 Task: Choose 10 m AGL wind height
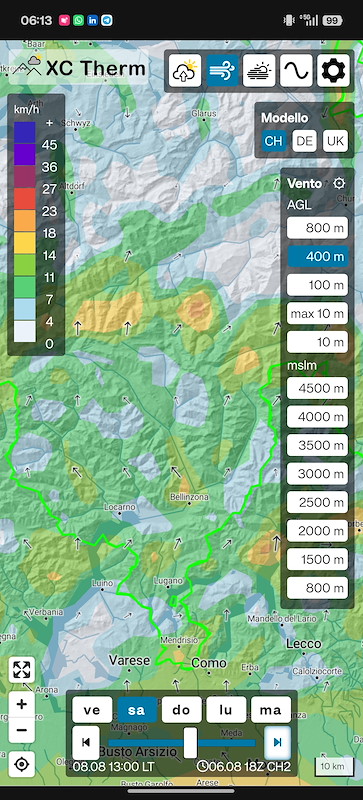pos(317,342)
